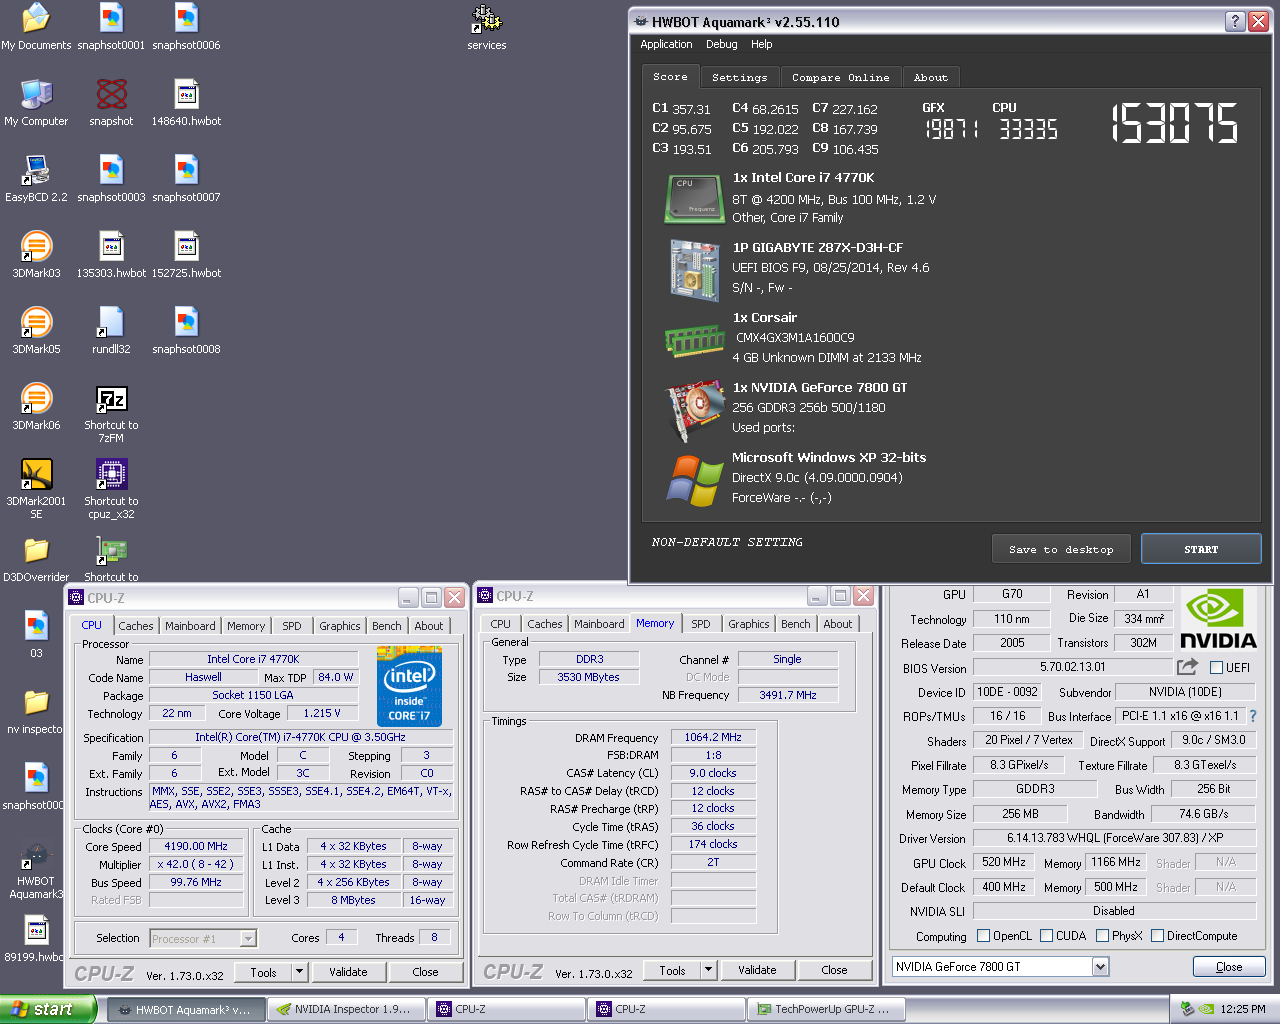1280x1024 pixels.
Task: Expand the GeForce 7800 GT selector in GPU-Z
Action: point(1101,966)
